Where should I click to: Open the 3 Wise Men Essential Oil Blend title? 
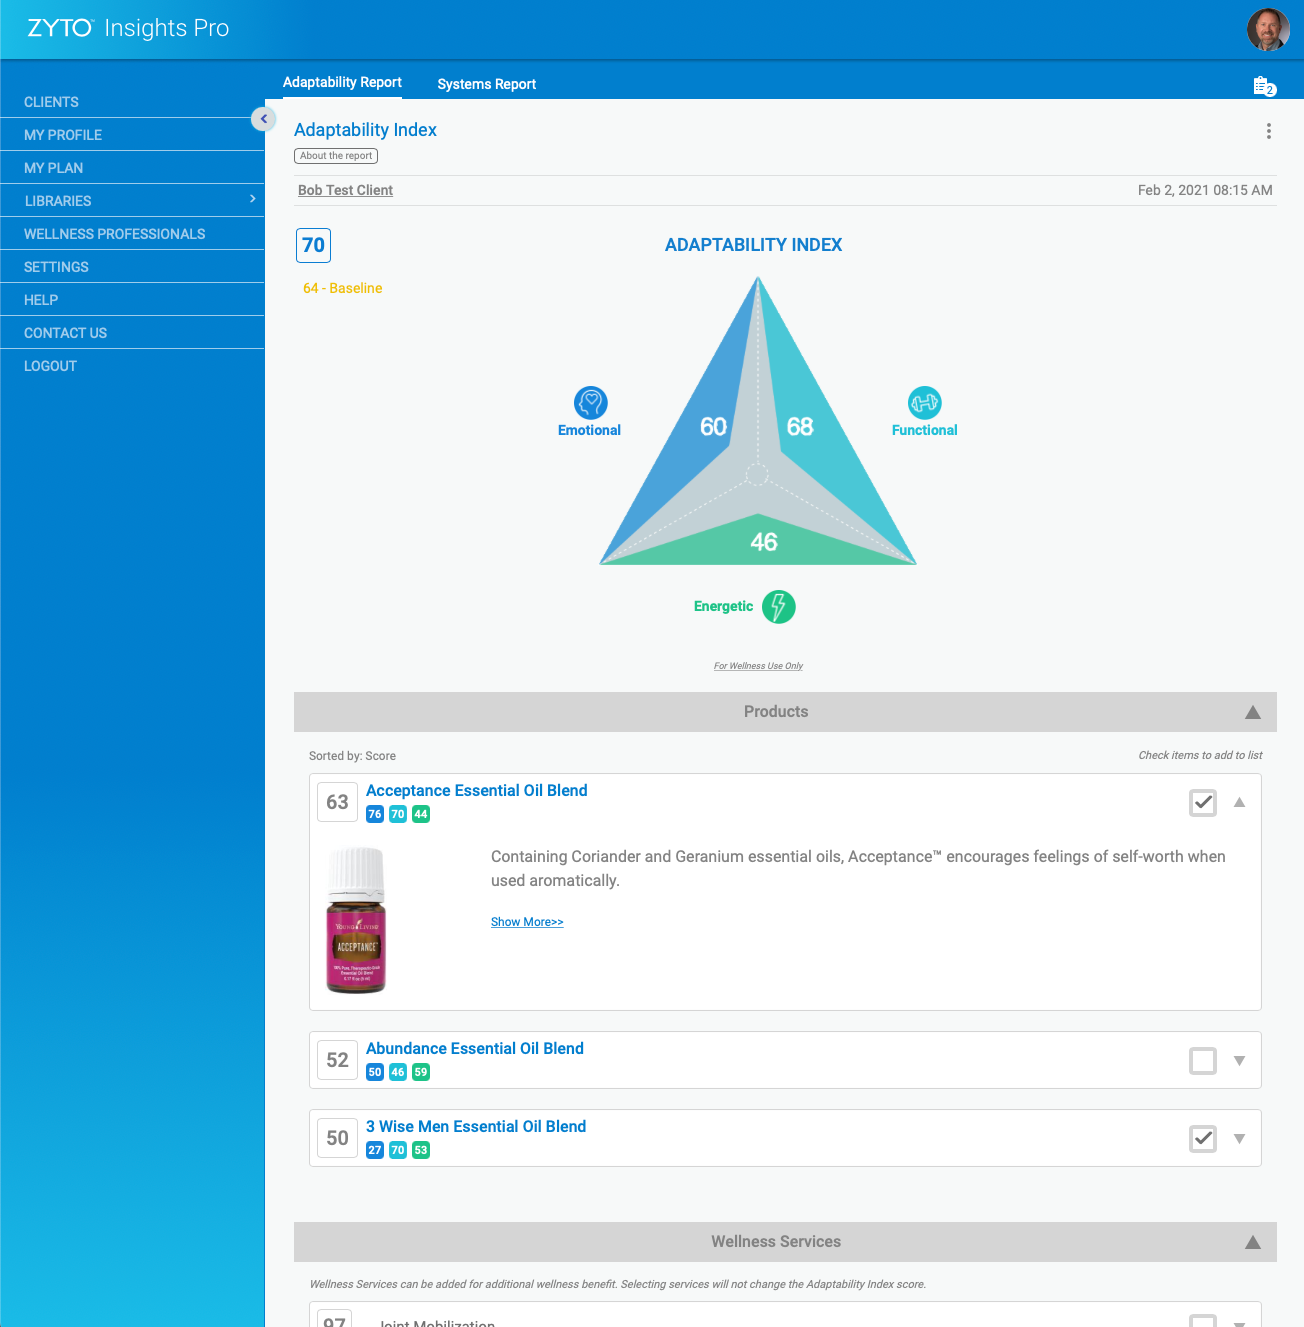point(476,1126)
